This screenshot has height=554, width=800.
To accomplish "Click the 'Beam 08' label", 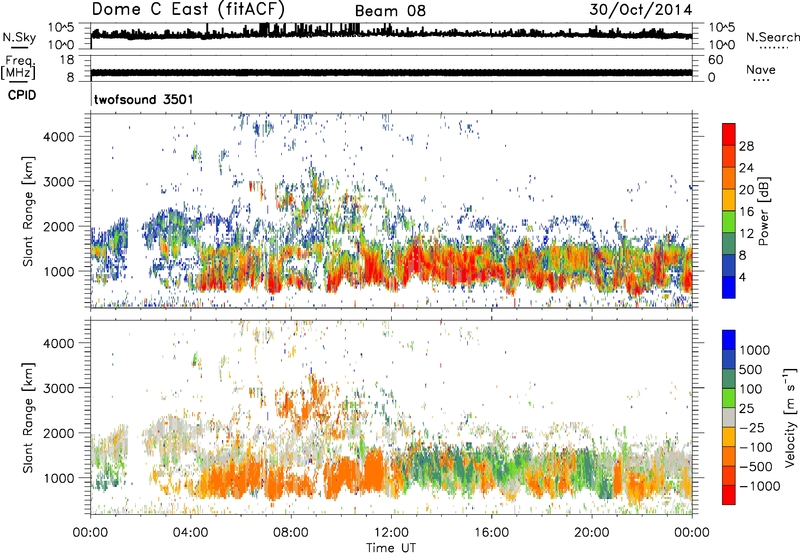I will [390, 11].
